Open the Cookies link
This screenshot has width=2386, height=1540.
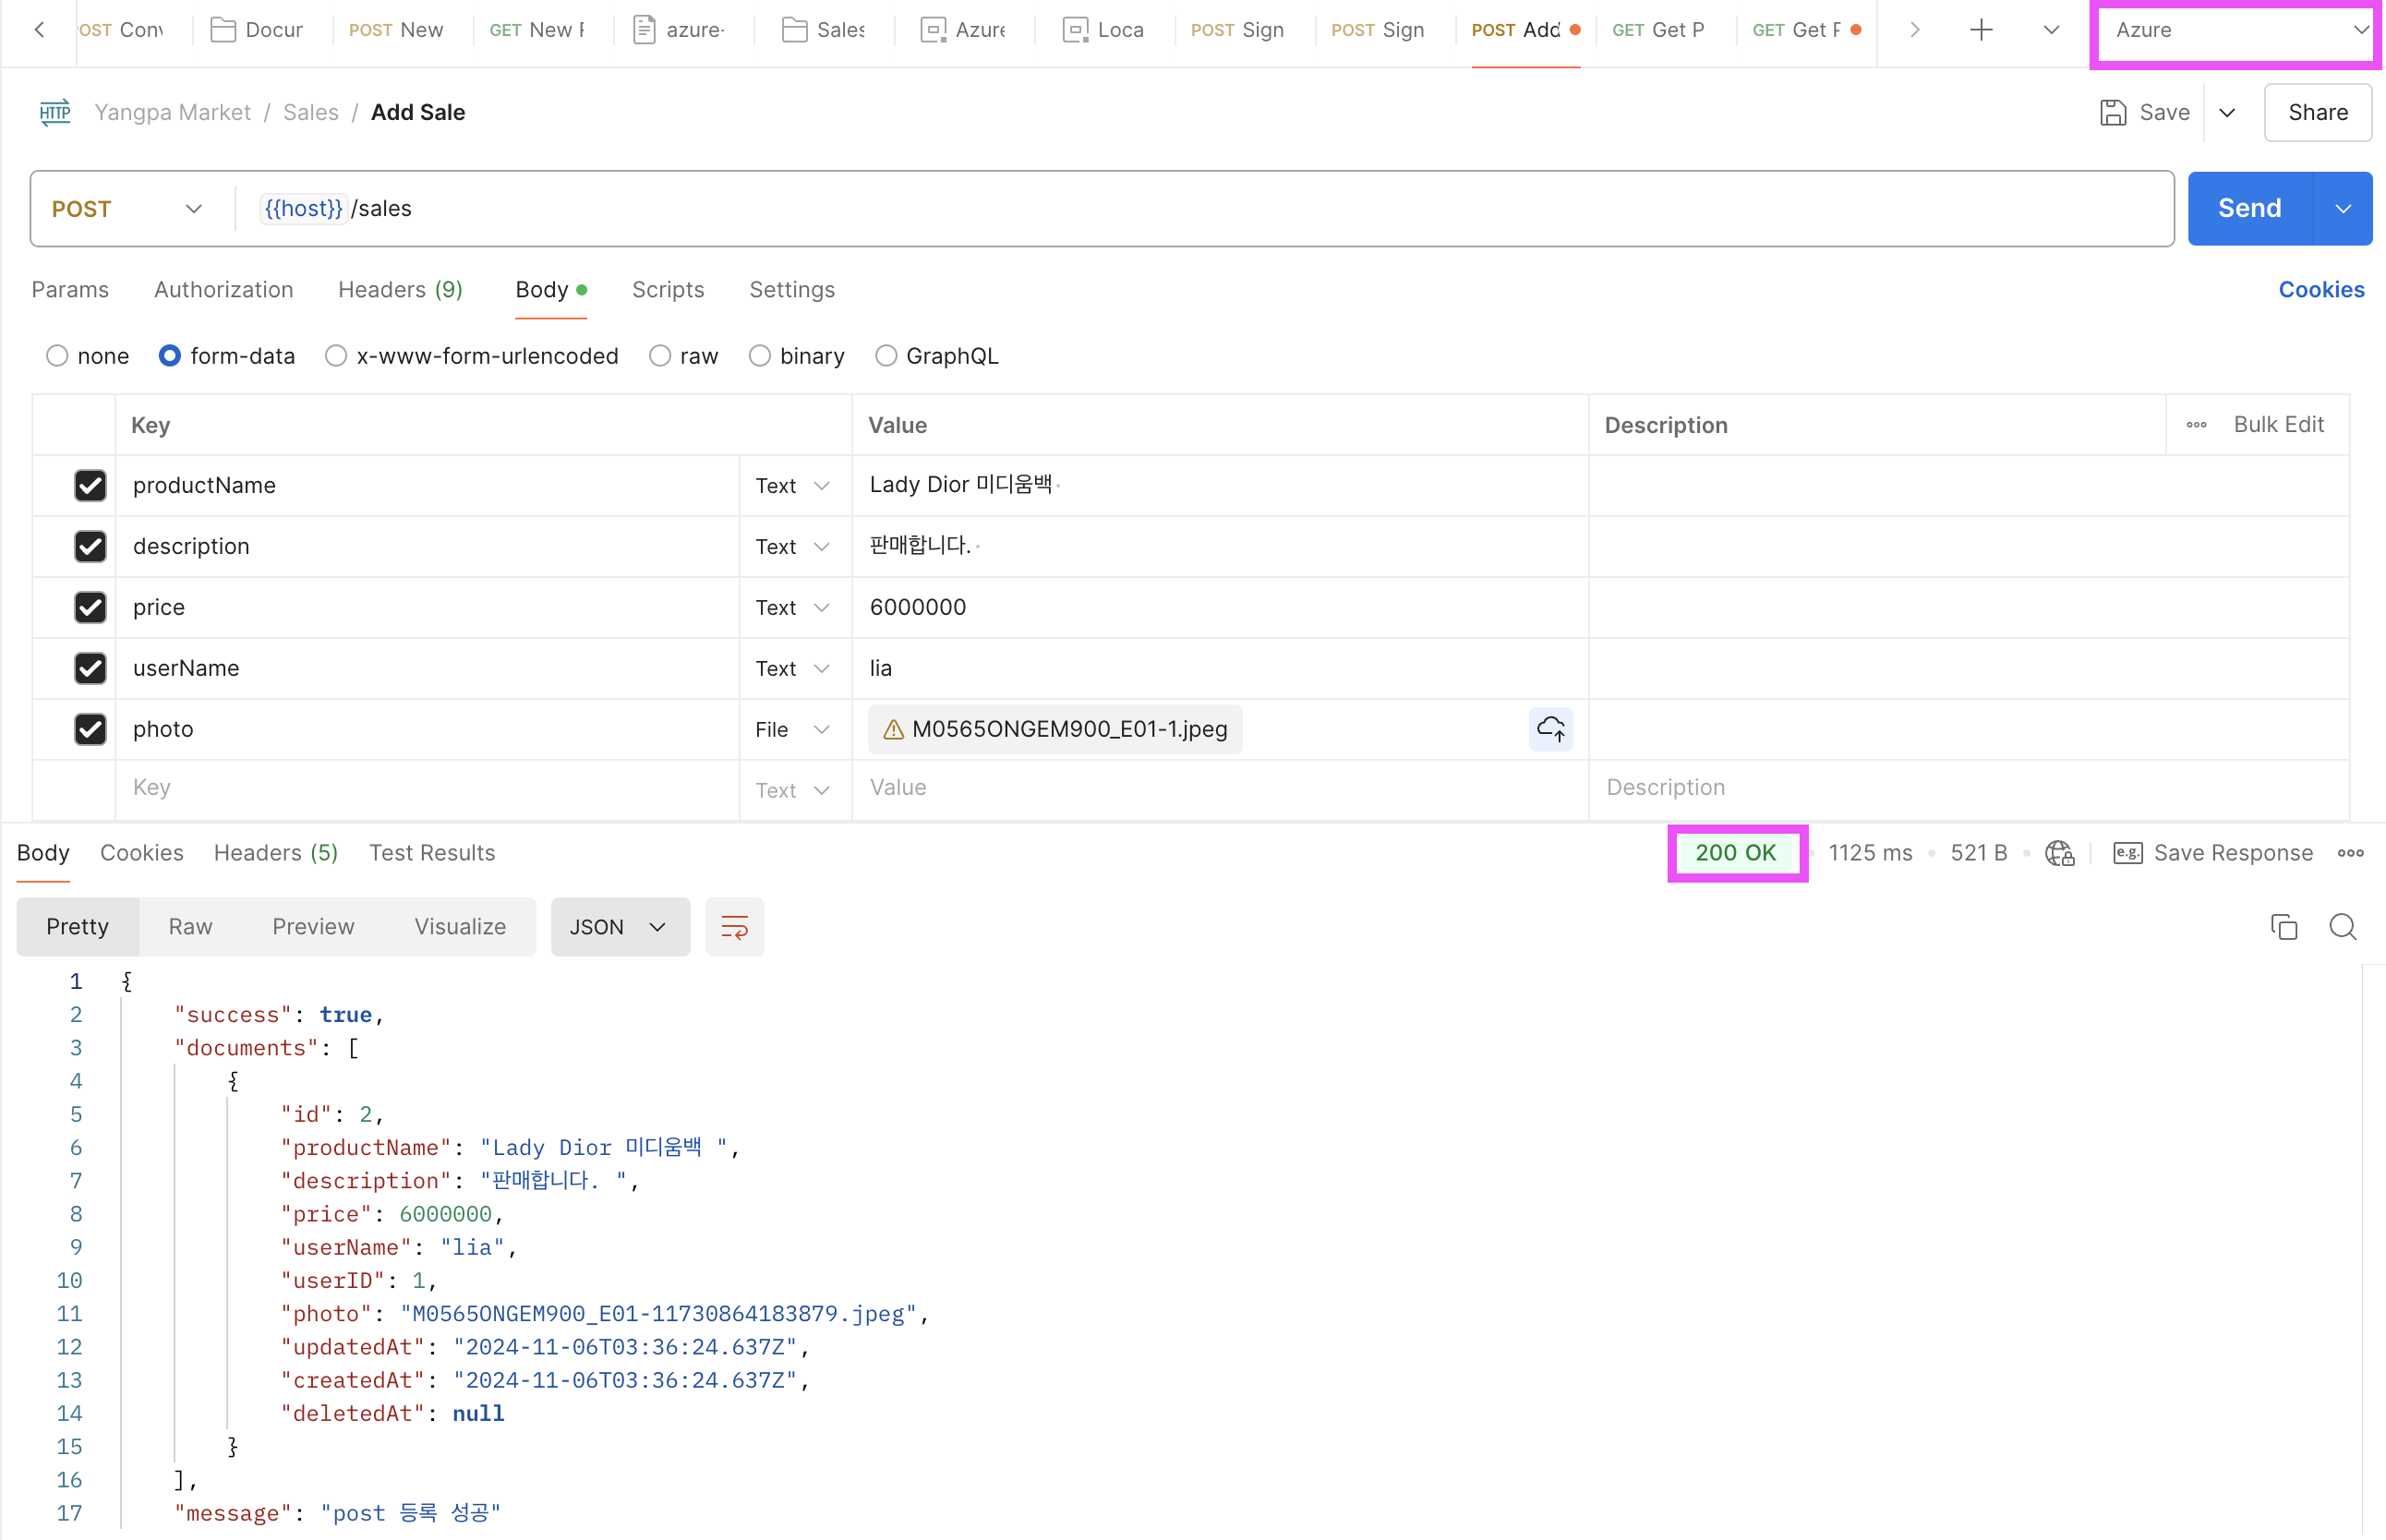tap(2320, 290)
